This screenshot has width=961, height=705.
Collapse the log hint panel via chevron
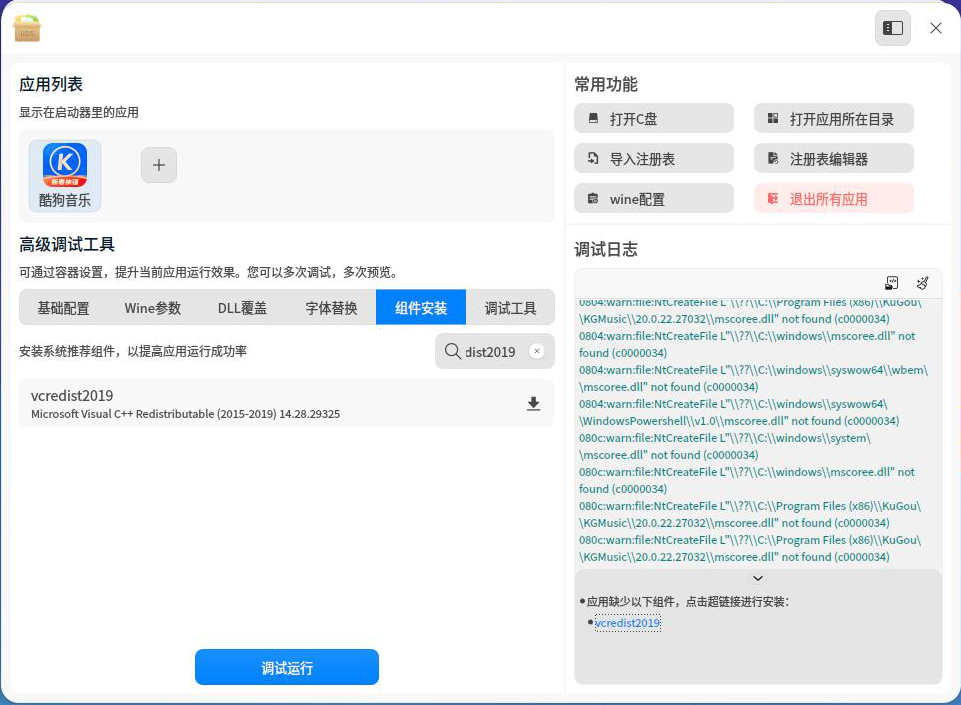pyautogui.click(x=758, y=578)
